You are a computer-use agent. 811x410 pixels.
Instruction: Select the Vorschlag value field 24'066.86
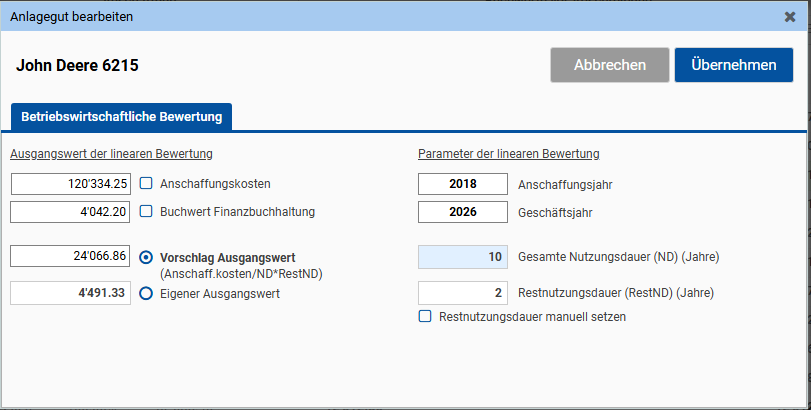tap(71, 256)
